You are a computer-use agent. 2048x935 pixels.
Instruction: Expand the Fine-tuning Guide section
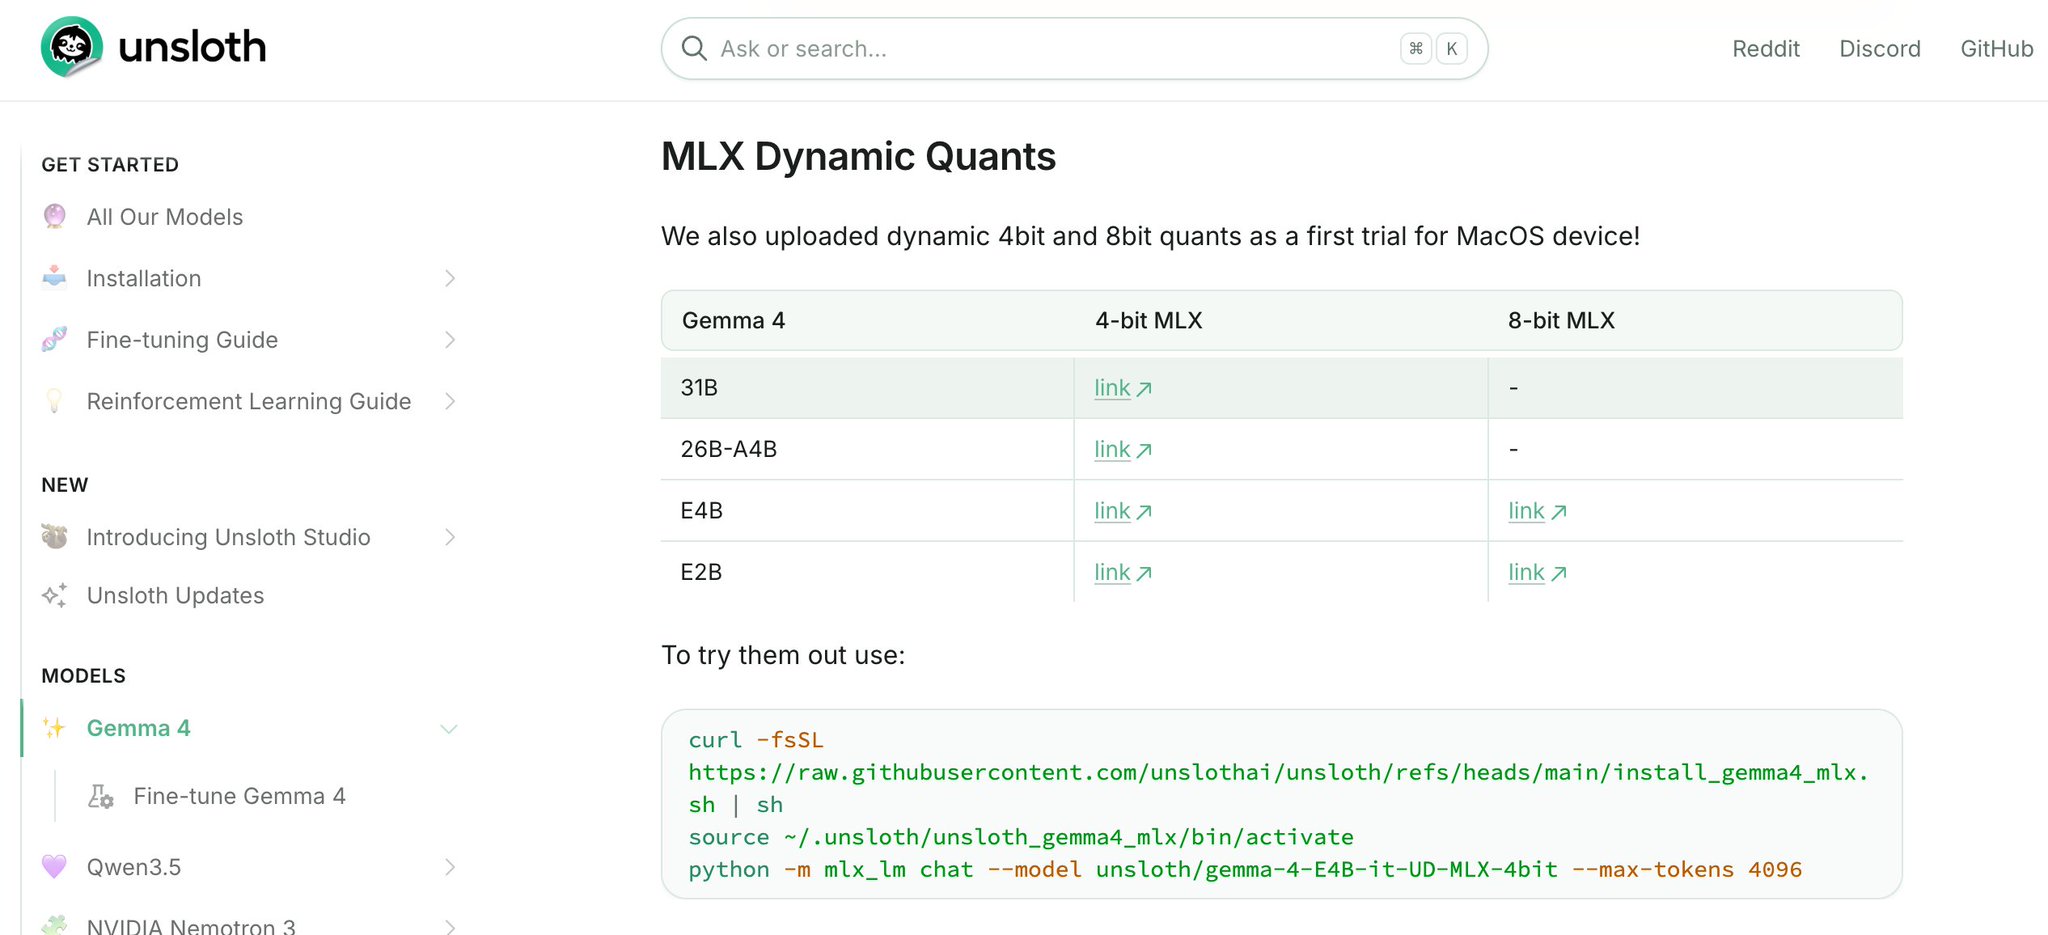point(450,340)
